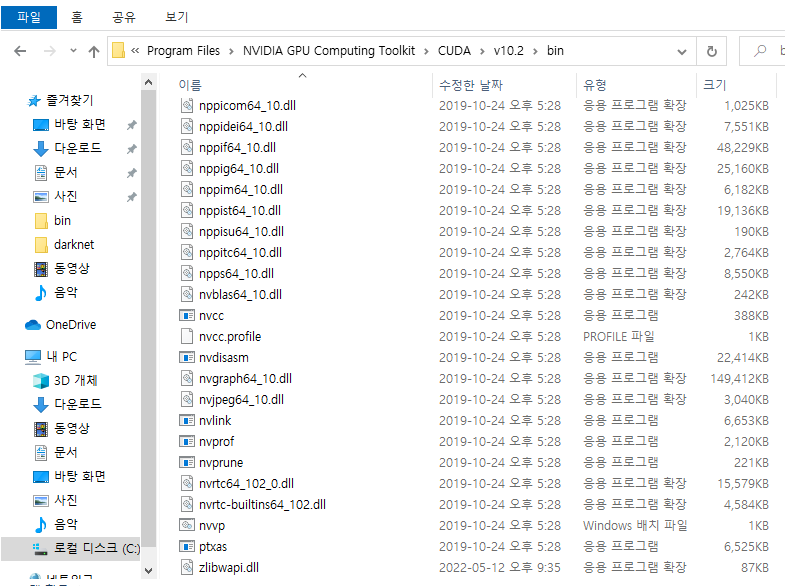Viewport: 785px width, 586px height.
Task: Select the nvprune application icon
Action: click(x=187, y=463)
